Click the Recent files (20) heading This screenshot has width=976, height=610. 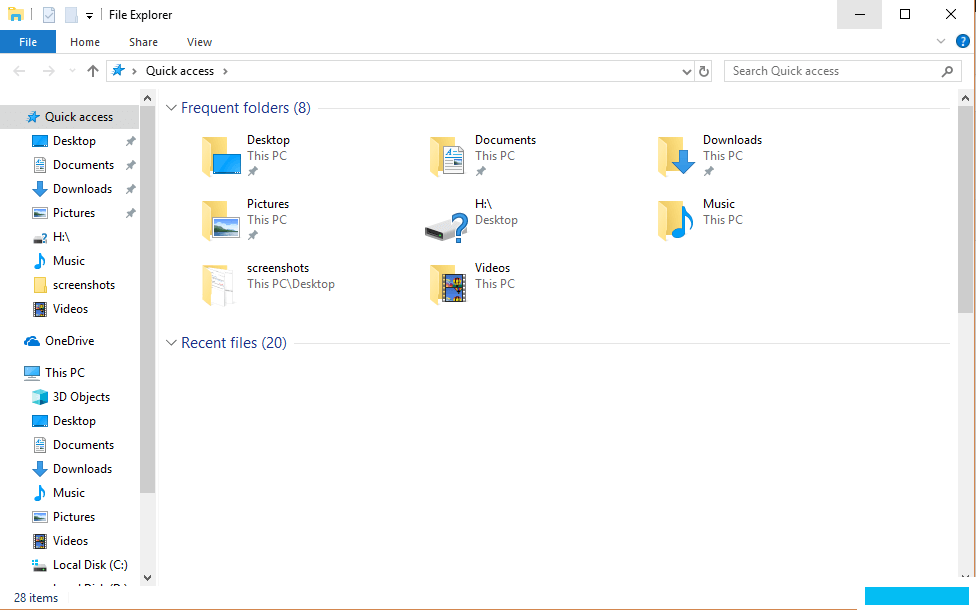(x=233, y=343)
